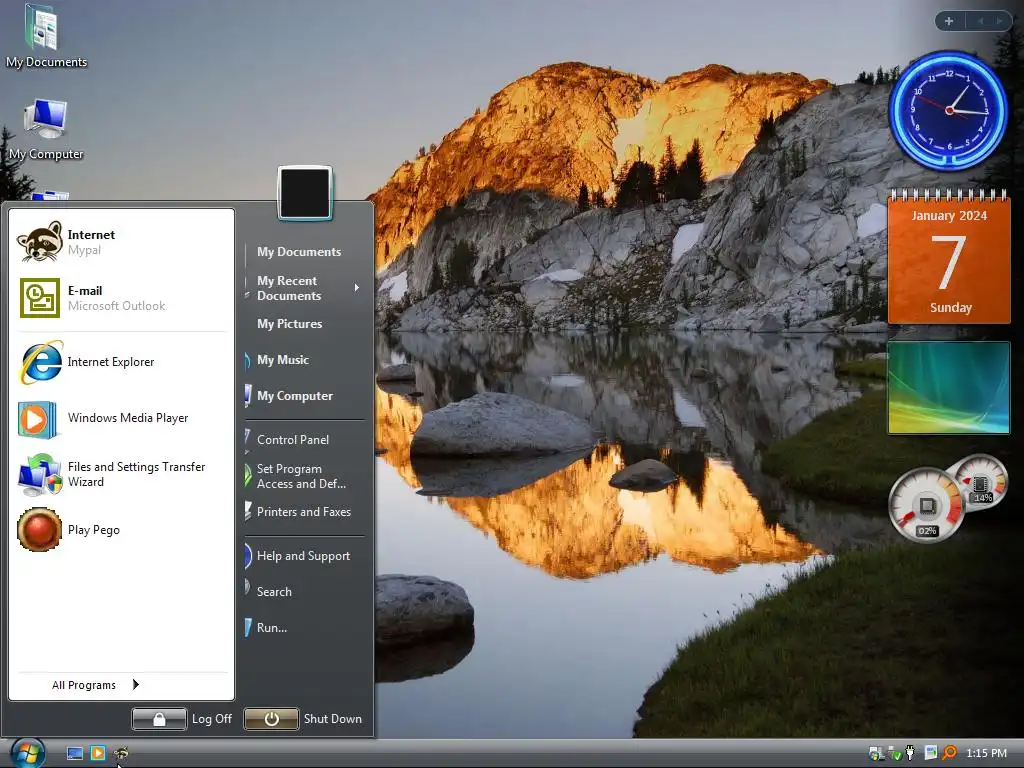
Task: Select My Computer desktop icon
Action: pyautogui.click(x=46, y=129)
